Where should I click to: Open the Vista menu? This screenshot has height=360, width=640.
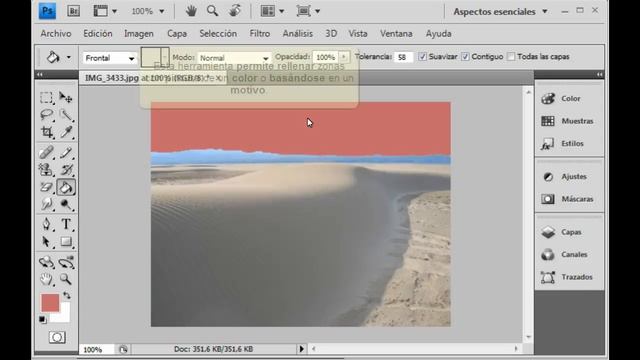click(358, 33)
